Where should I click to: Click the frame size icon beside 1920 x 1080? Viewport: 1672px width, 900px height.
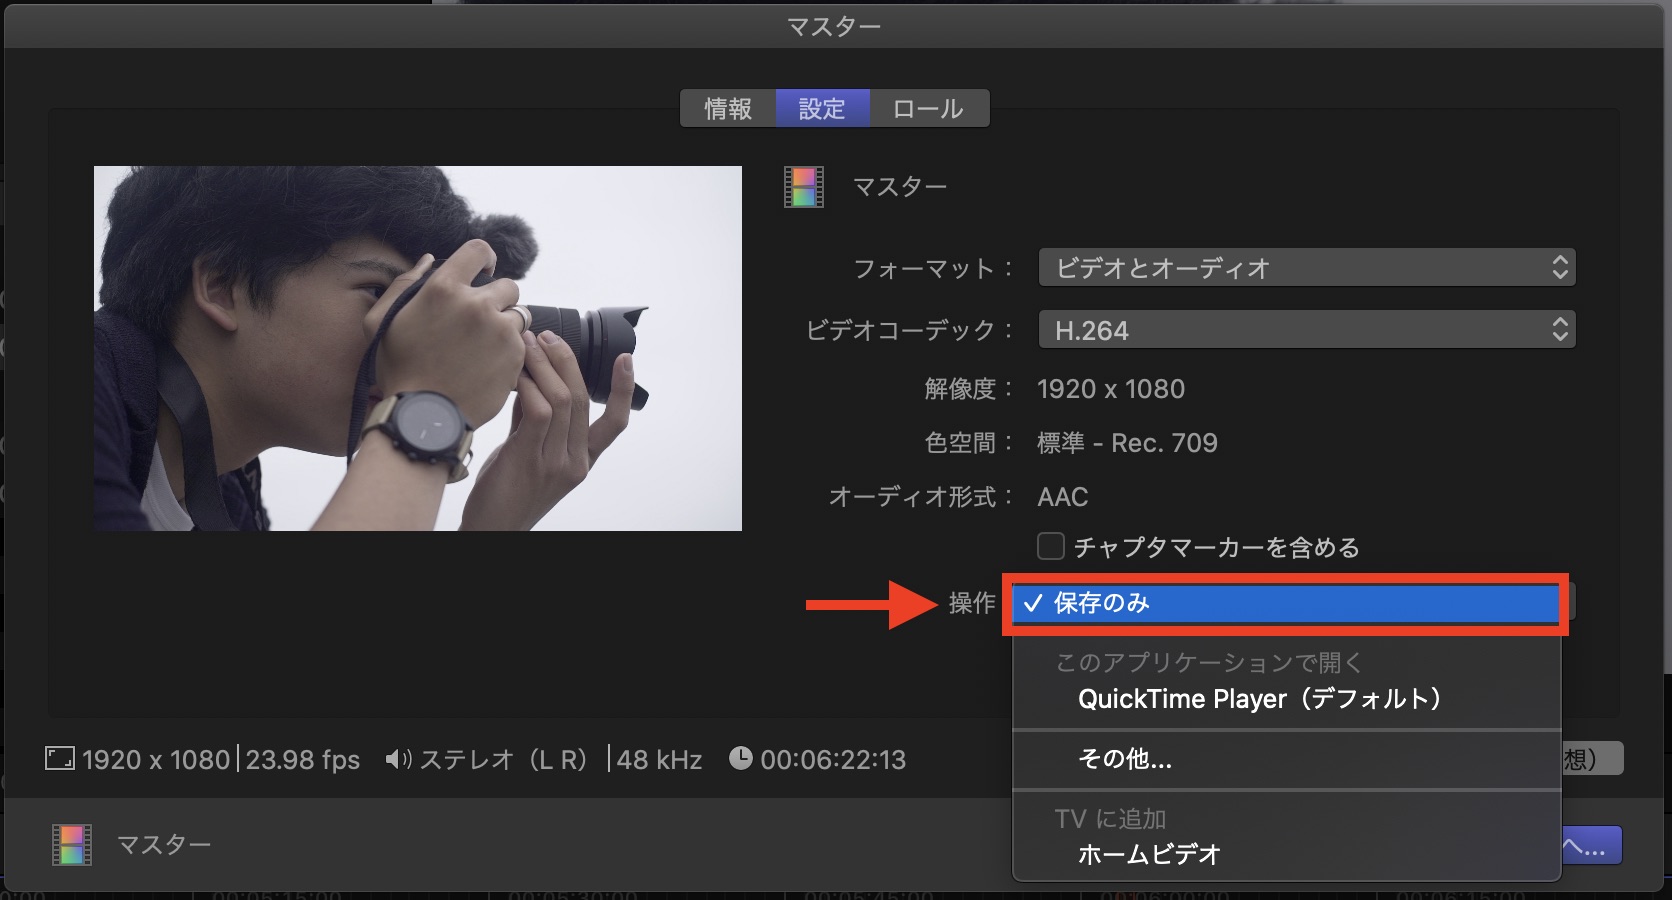point(59,758)
